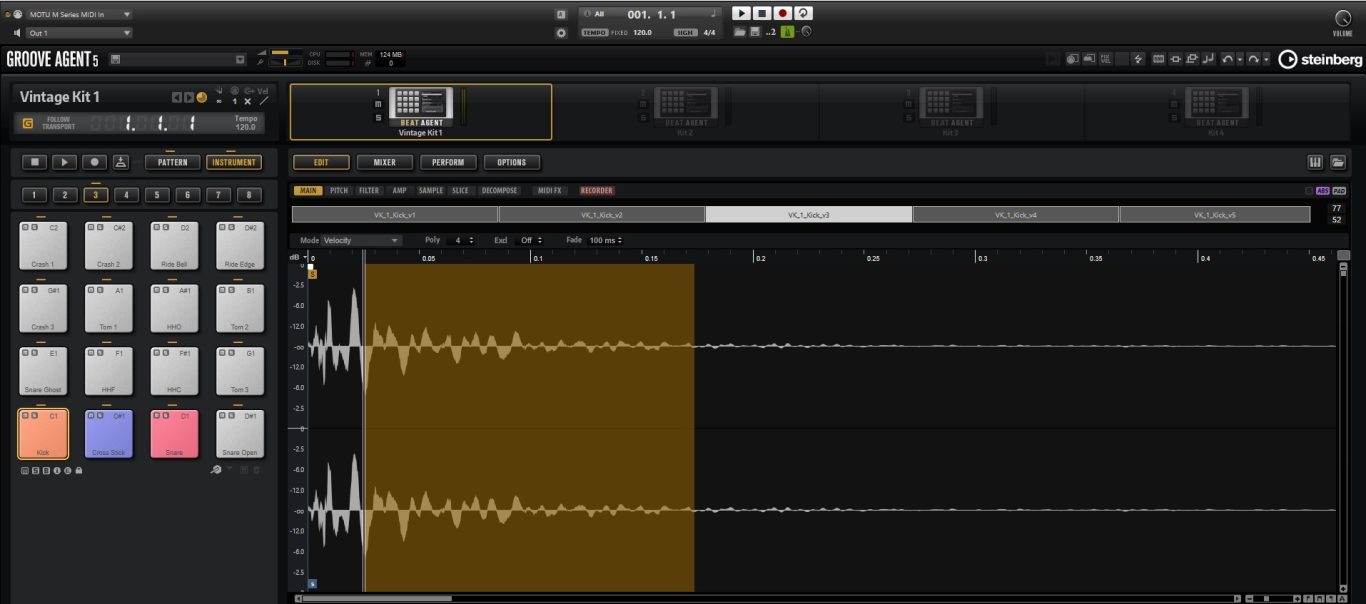1366x604 pixels.
Task: Trigger the Kick pad
Action: (x=43, y=433)
